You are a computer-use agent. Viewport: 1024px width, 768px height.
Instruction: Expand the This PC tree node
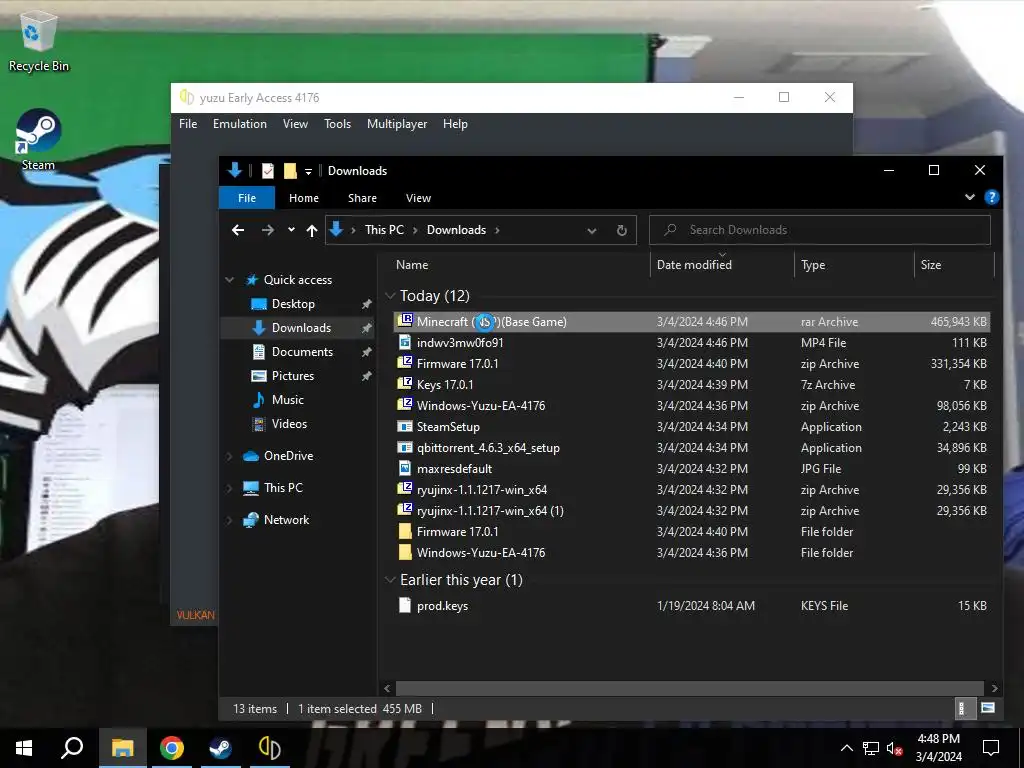(x=229, y=488)
